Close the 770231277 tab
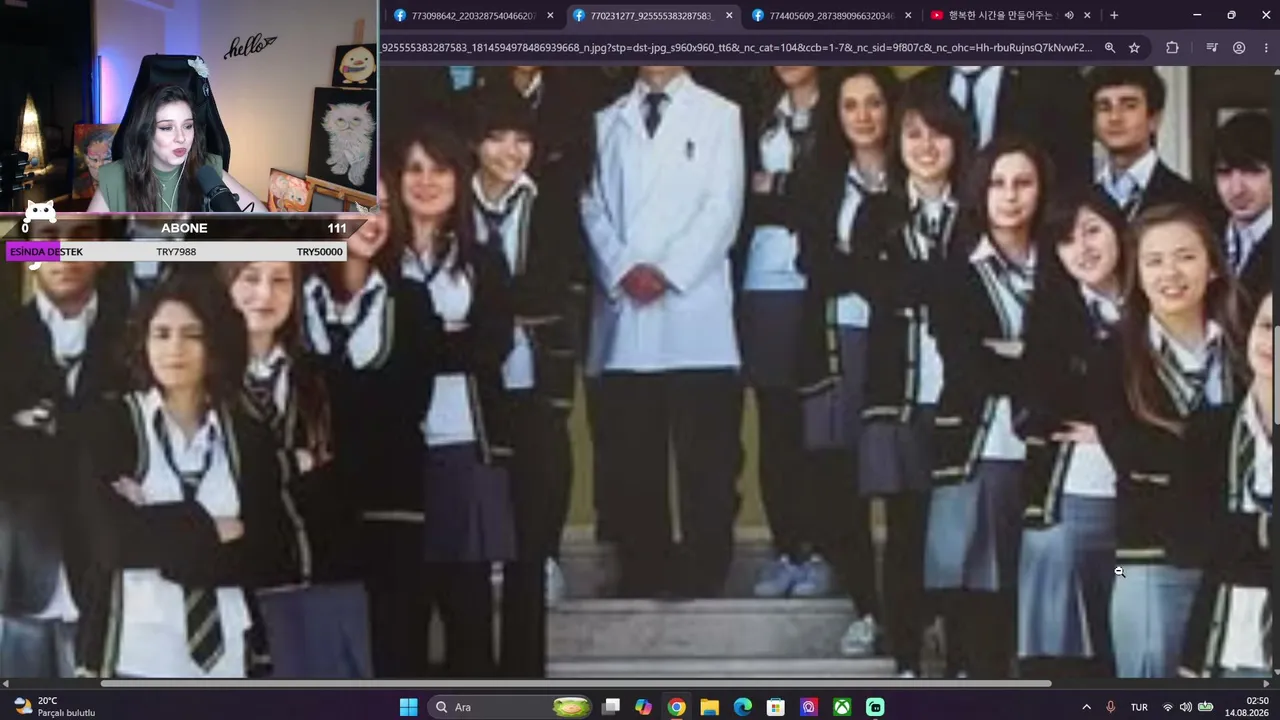The image size is (1280, 720). [x=729, y=15]
